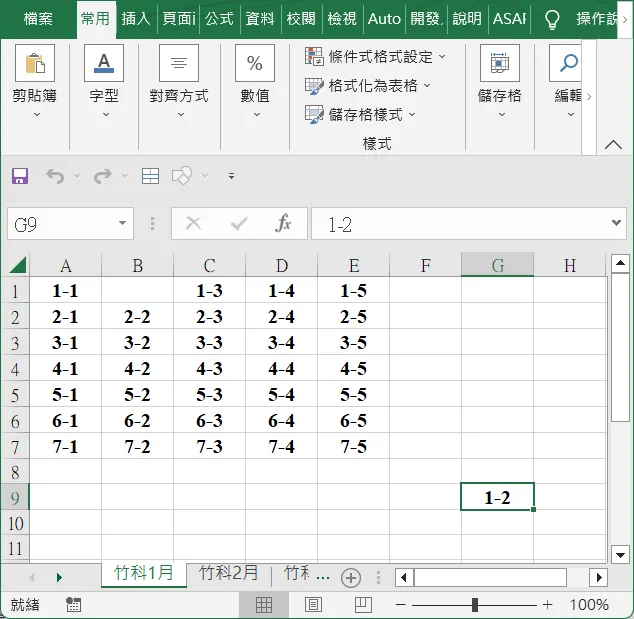Click the new sheet plus icon
This screenshot has width=634, height=619.
350,577
